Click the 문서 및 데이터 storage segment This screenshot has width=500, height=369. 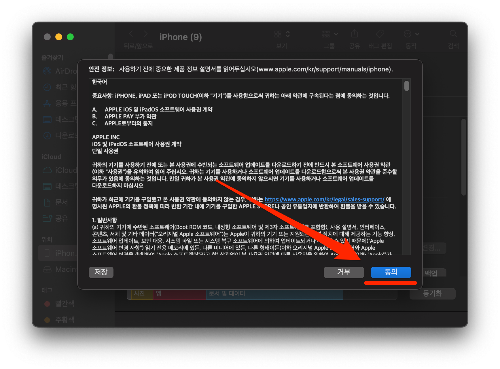point(274,294)
